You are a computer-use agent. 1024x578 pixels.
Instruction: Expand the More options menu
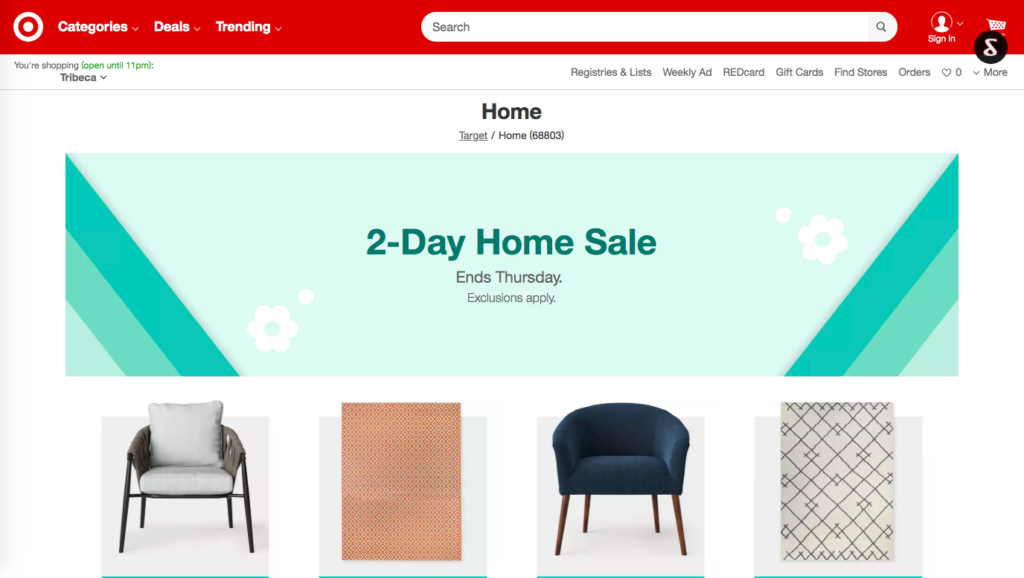point(990,72)
